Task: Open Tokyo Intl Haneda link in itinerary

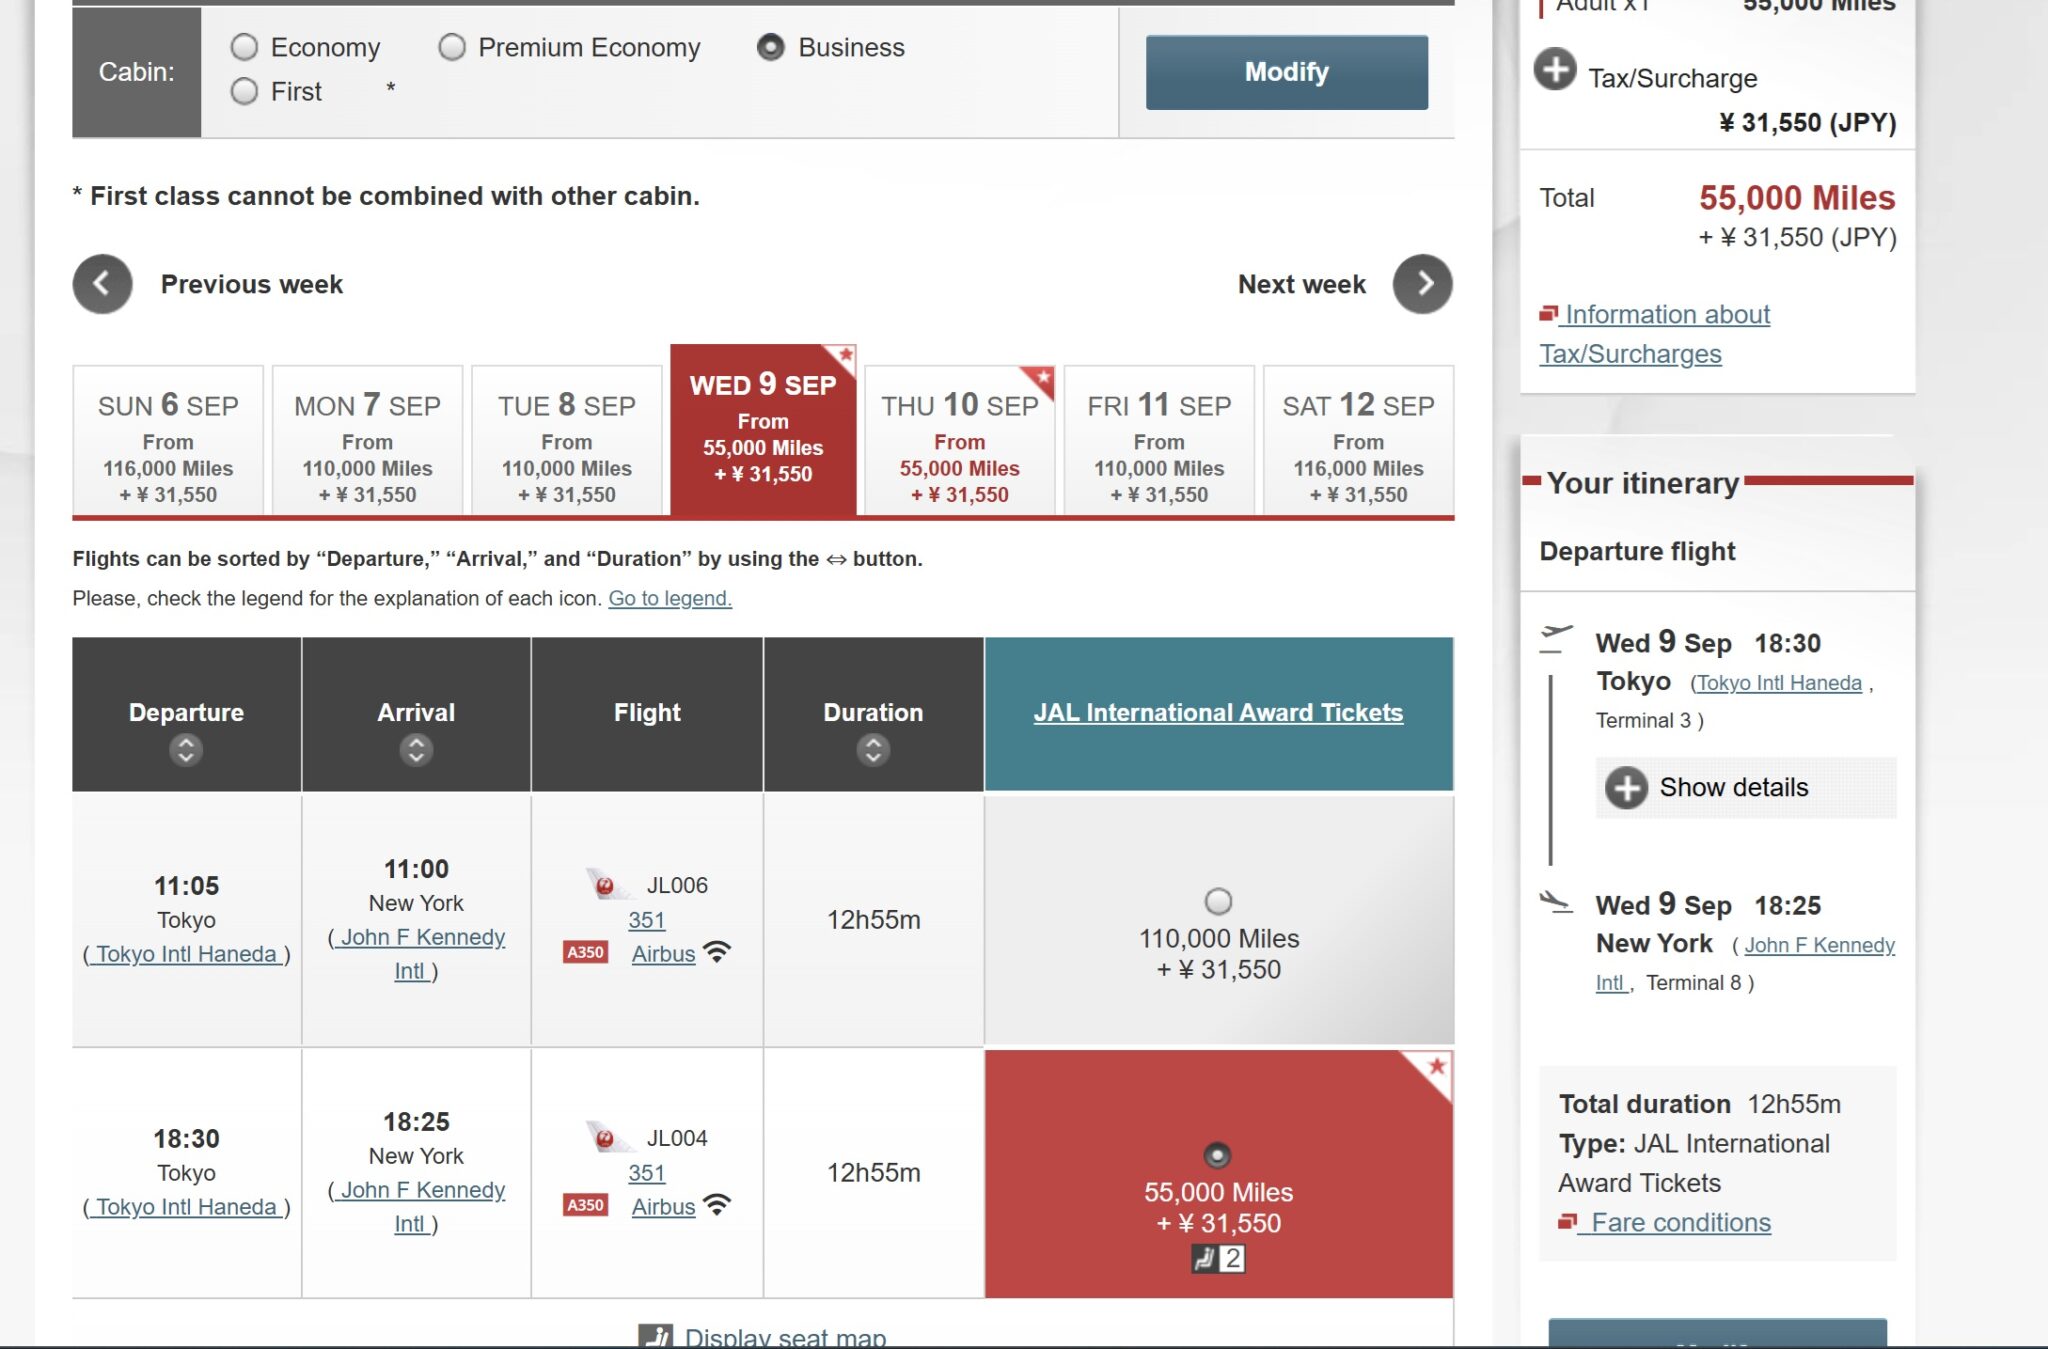Action: (1779, 683)
